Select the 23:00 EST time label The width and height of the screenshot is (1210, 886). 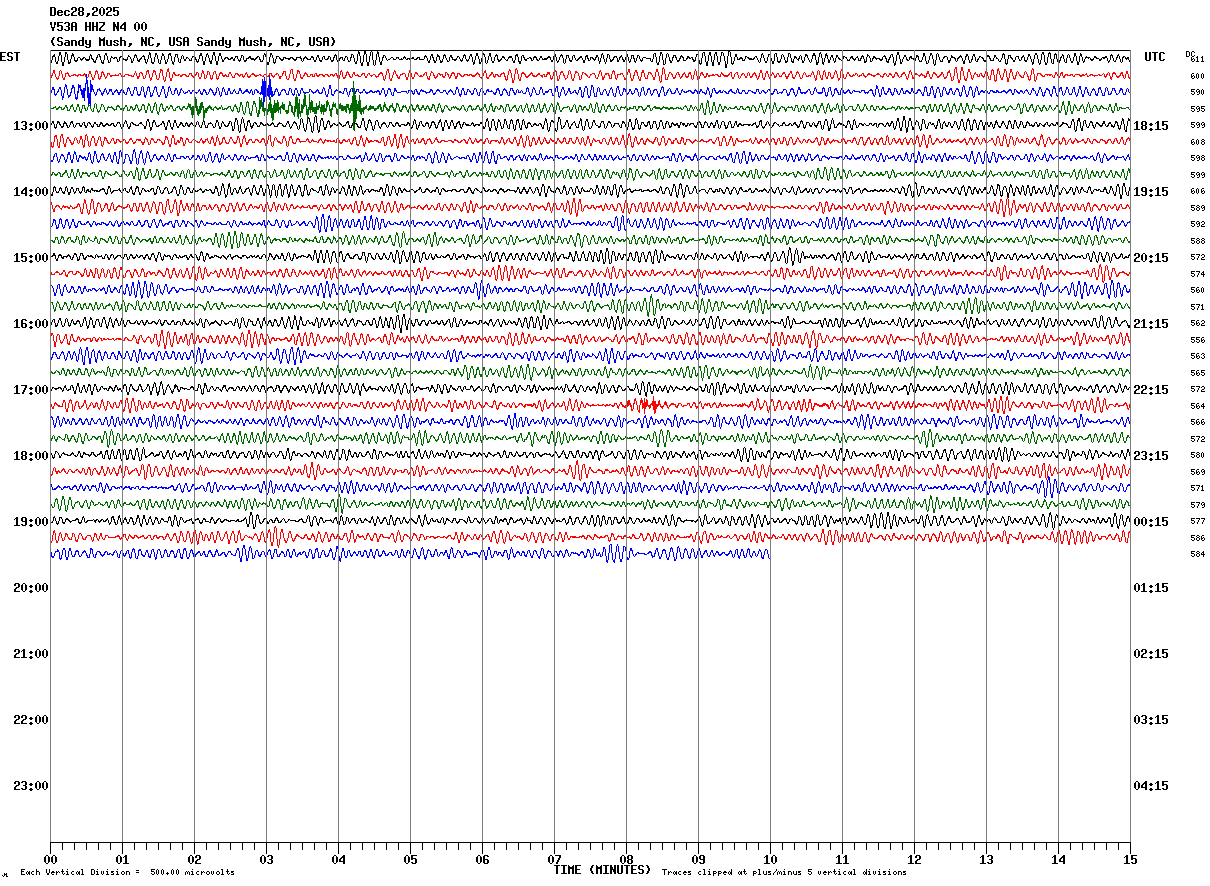pyautogui.click(x=31, y=786)
